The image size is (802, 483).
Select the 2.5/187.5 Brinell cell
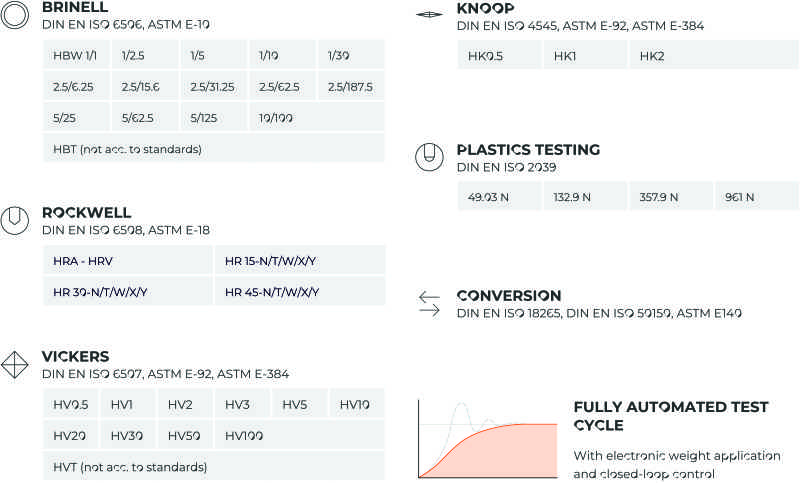tap(351, 86)
